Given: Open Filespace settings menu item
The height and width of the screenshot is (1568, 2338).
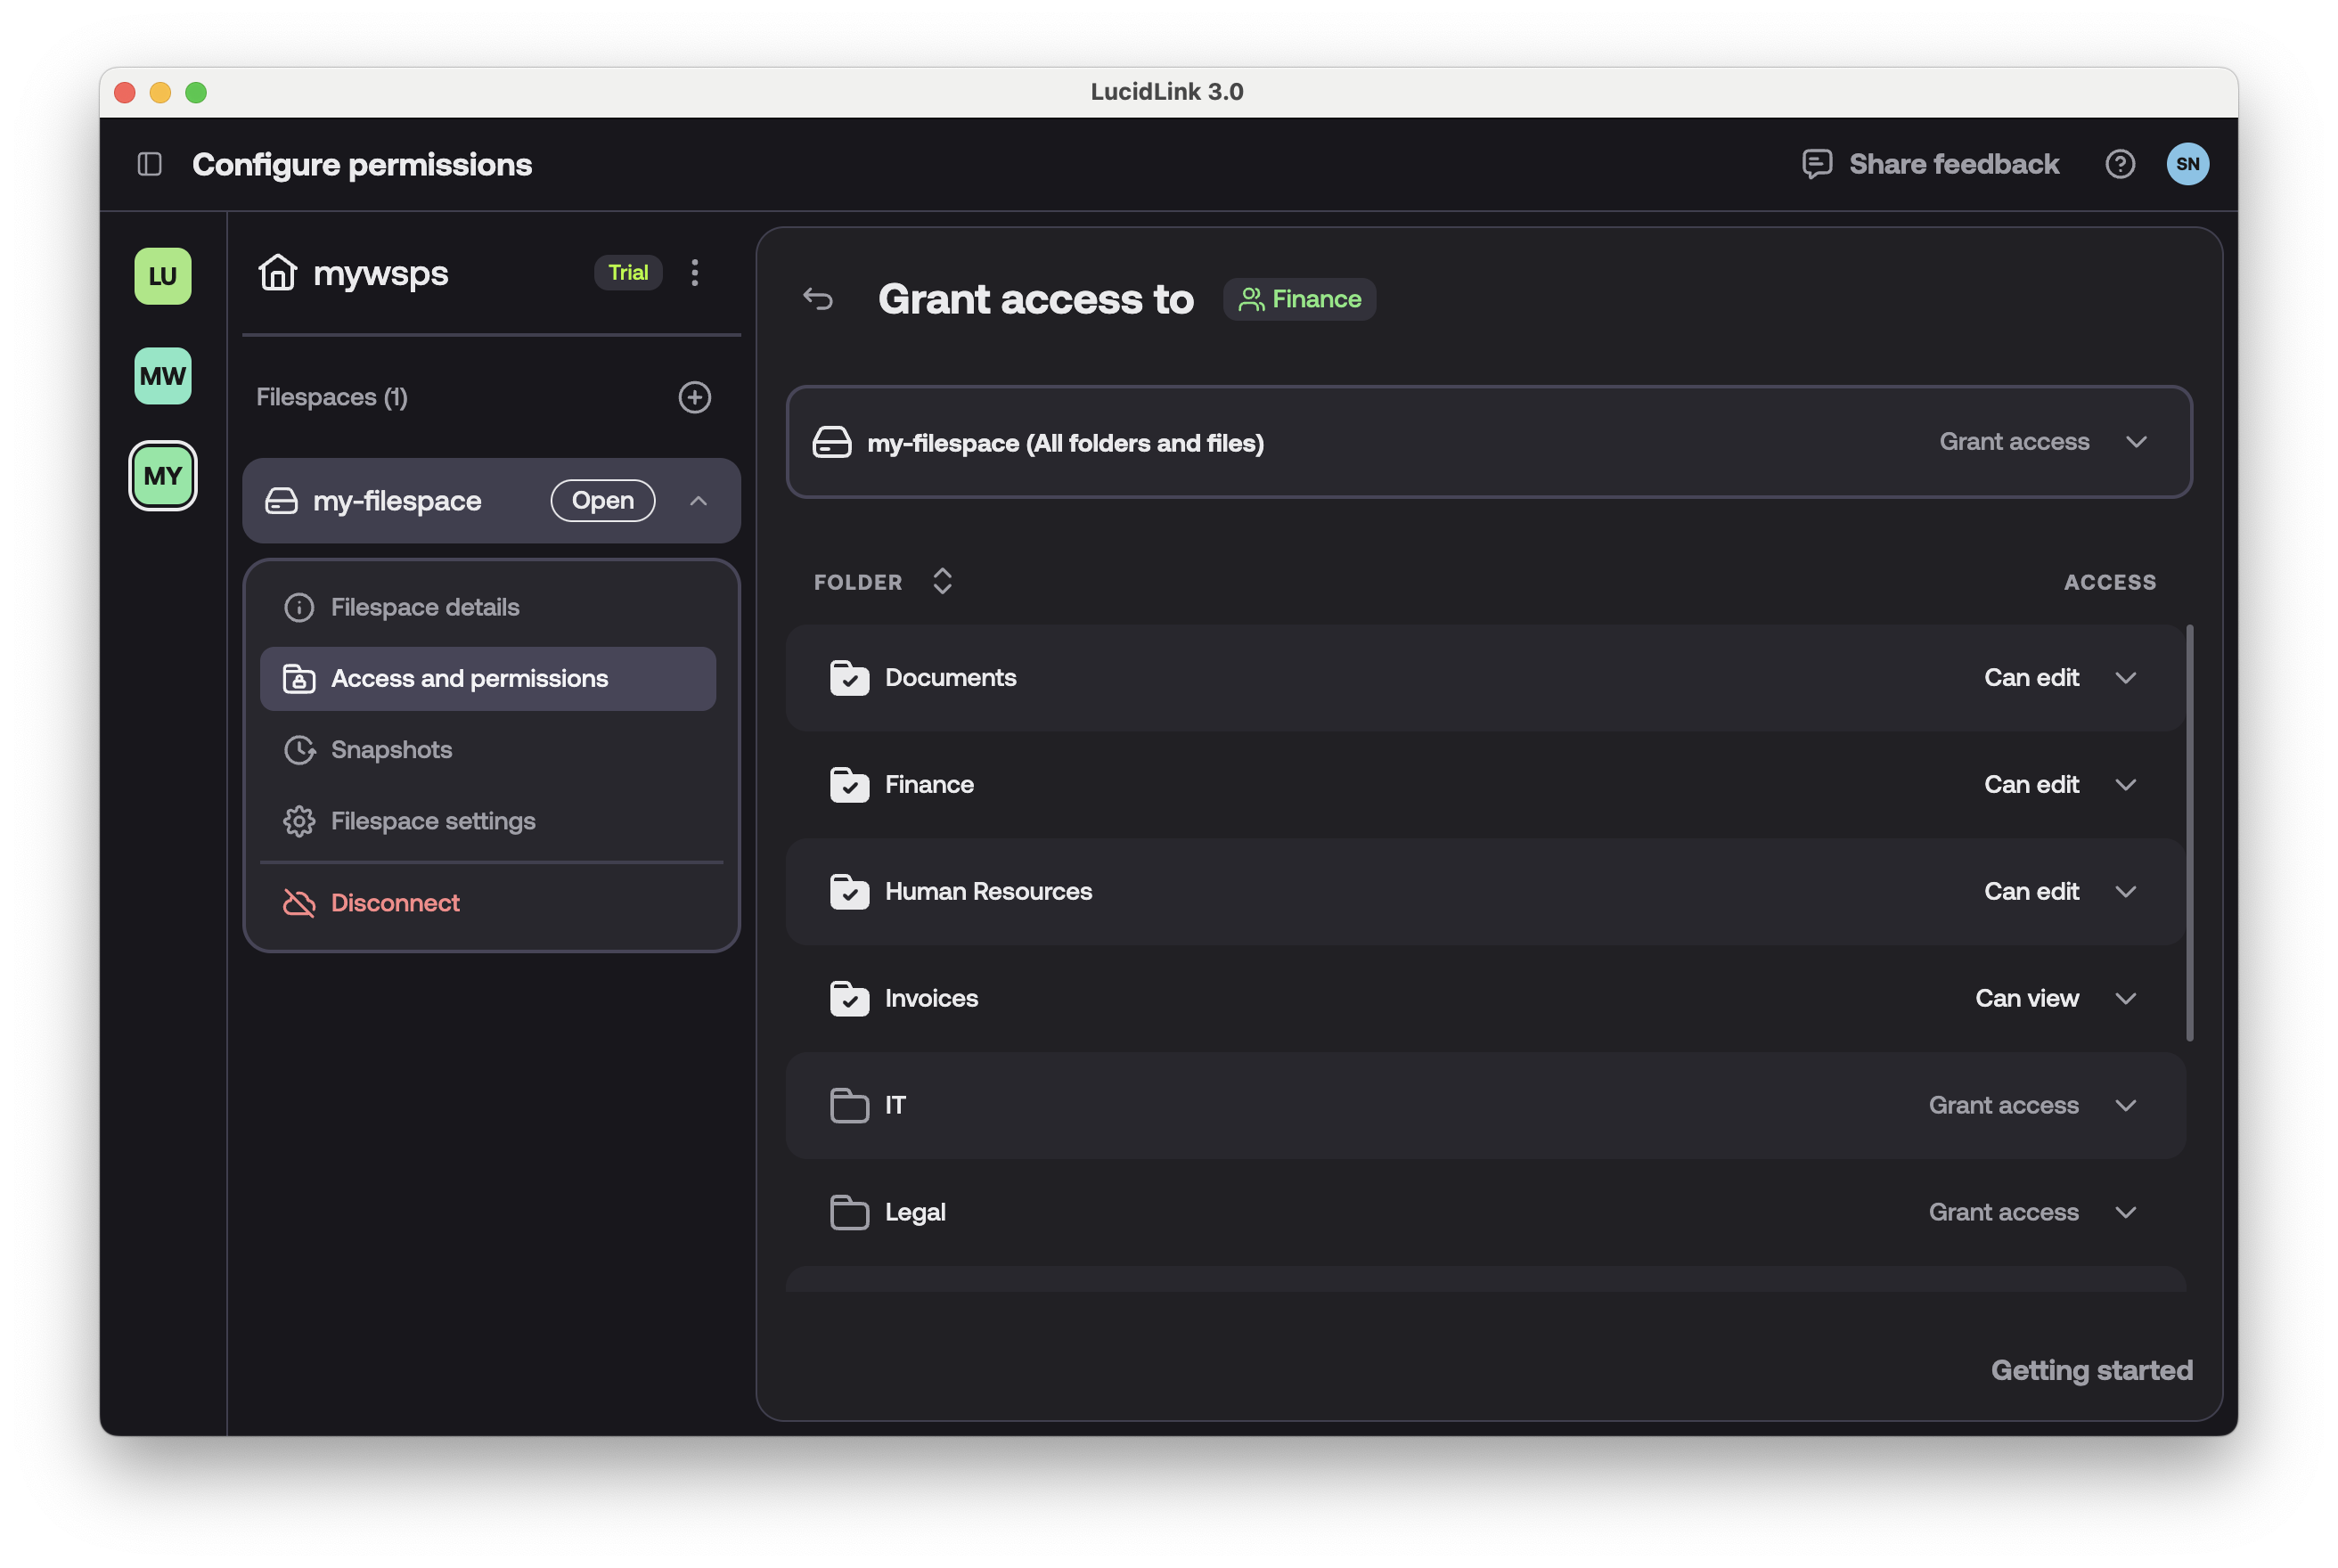Looking at the screenshot, I should click(x=487, y=821).
